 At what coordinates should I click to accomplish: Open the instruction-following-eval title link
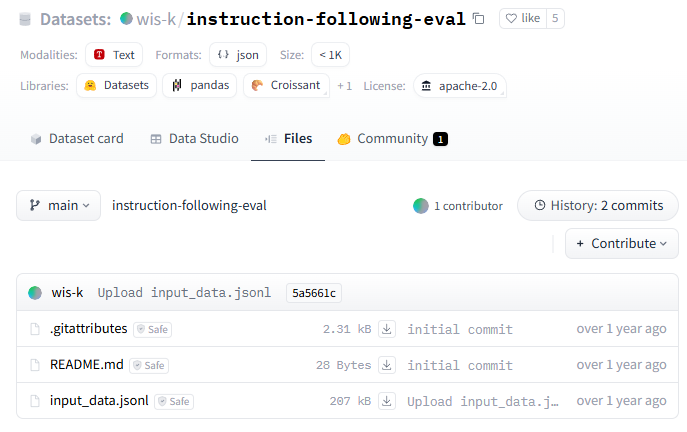point(326,19)
